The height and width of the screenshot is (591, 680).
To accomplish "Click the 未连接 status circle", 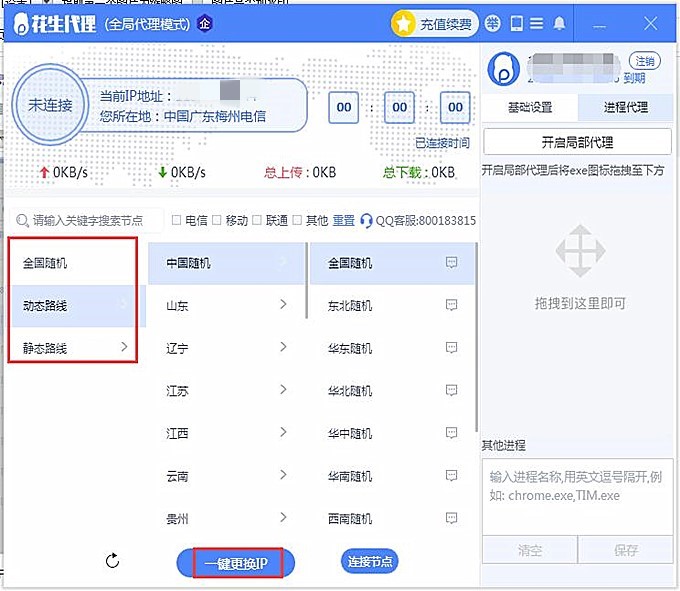I will coord(50,104).
